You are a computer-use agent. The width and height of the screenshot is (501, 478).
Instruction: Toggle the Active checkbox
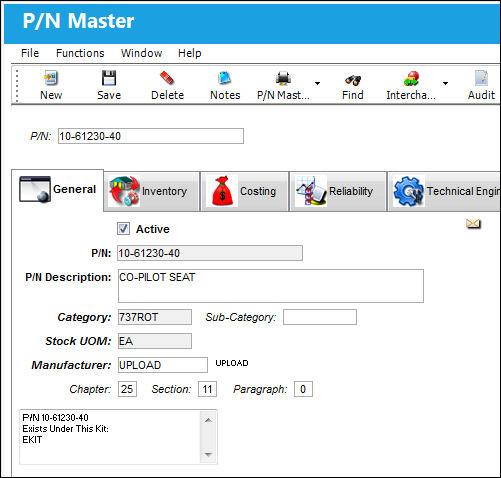123,229
